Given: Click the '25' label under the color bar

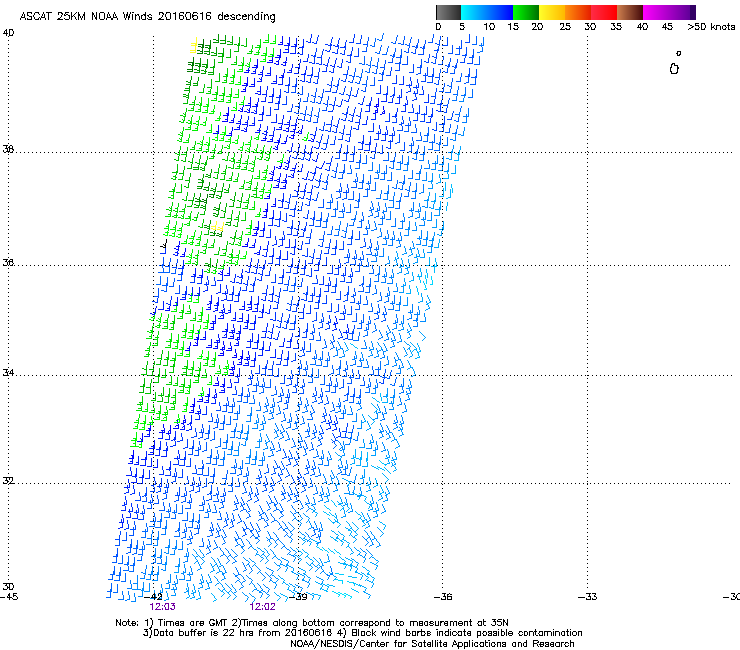Looking at the screenshot, I should pyautogui.click(x=565, y=27).
